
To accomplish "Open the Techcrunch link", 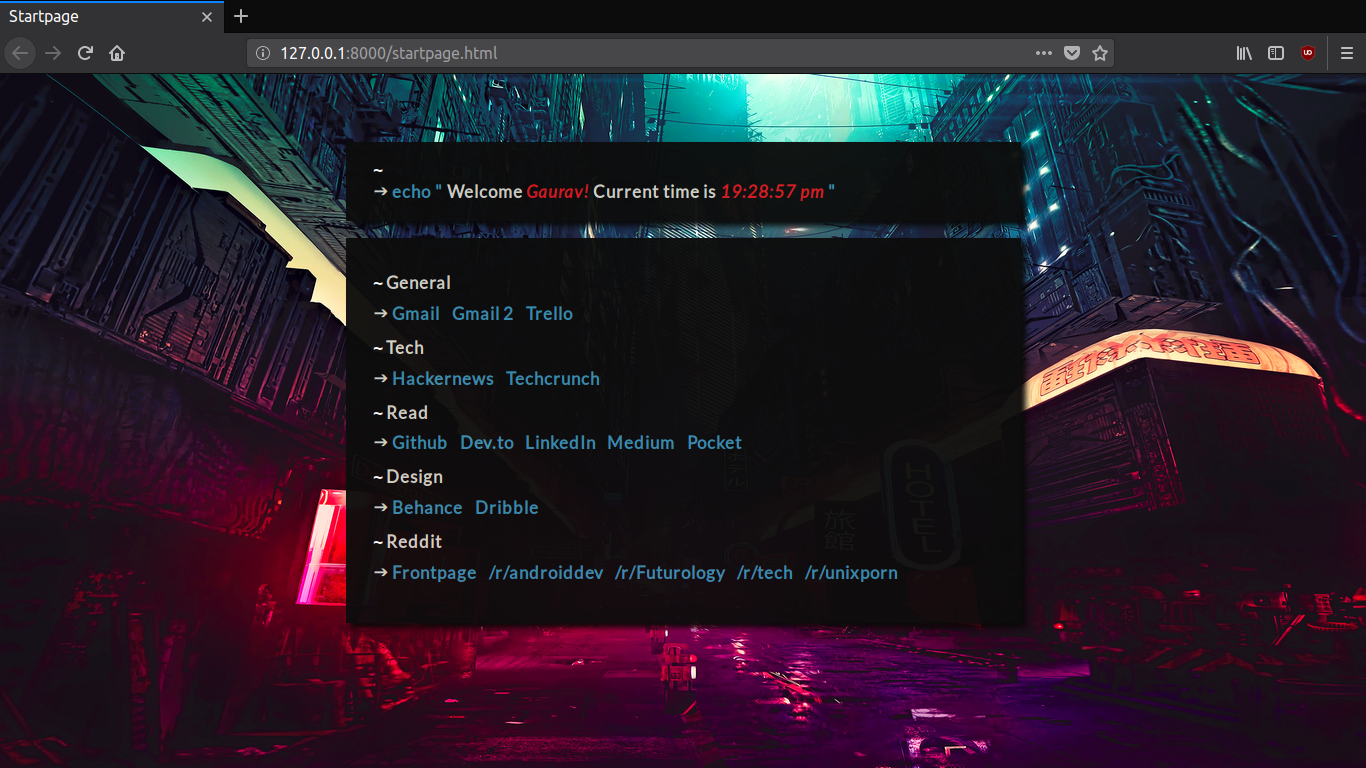I will pos(553,379).
